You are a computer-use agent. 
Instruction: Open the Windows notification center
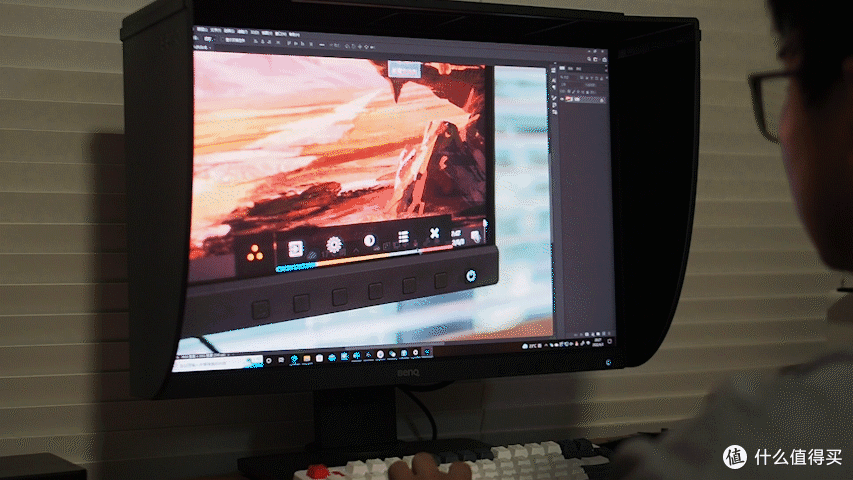tap(610, 341)
